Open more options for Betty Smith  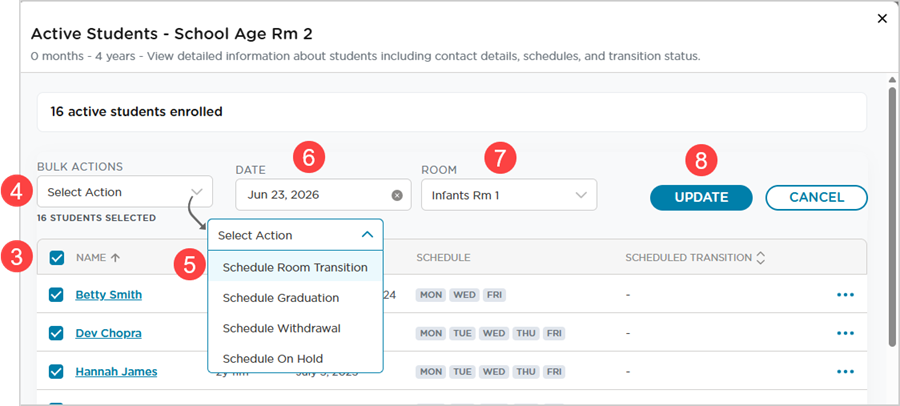click(845, 295)
